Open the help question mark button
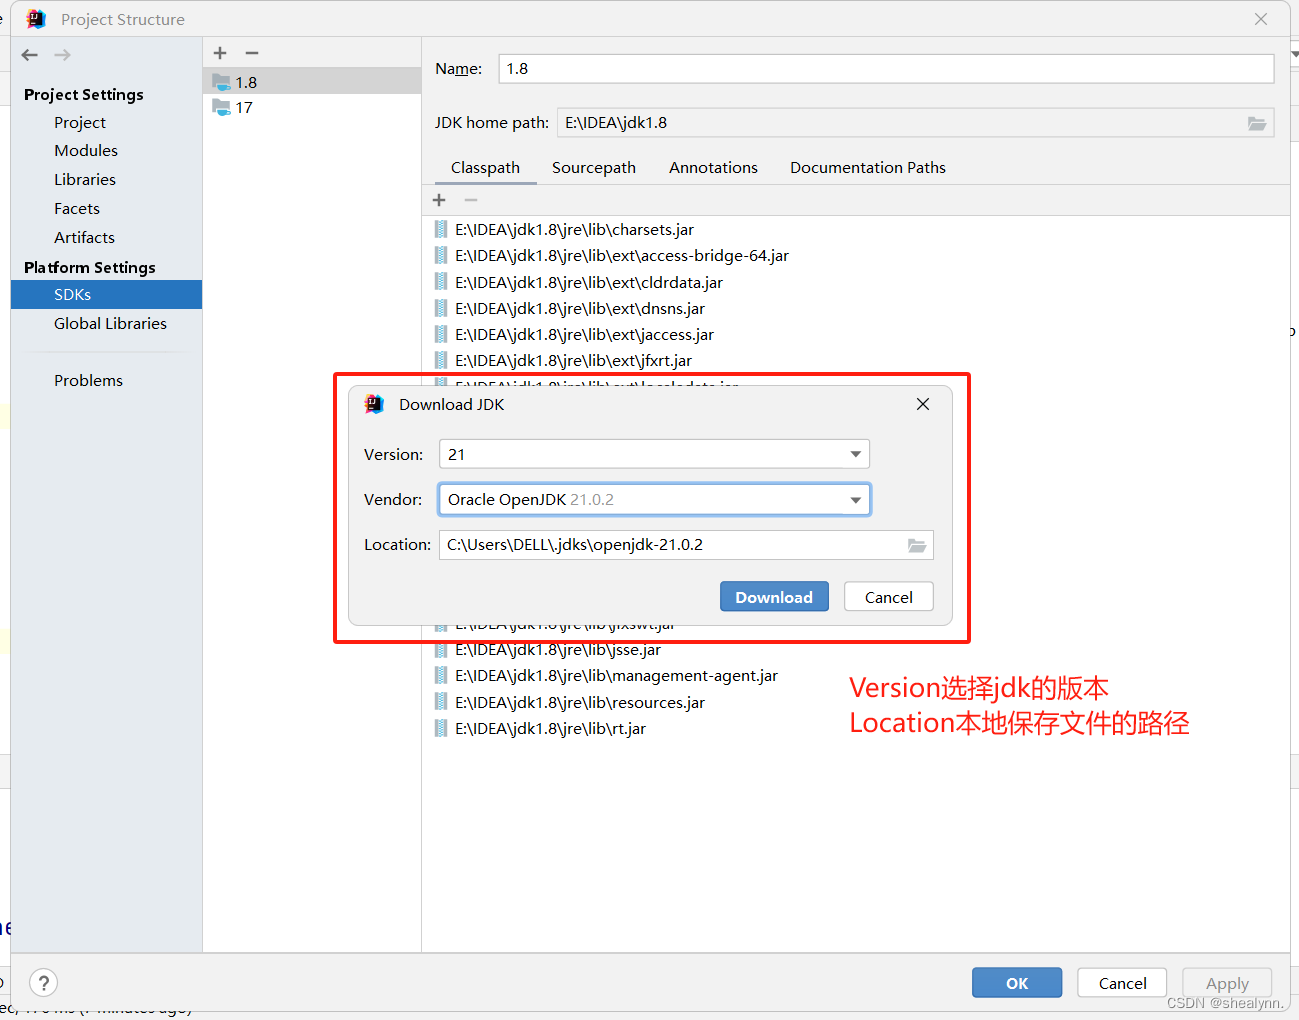This screenshot has width=1299, height=1020. tap(44, 983)
